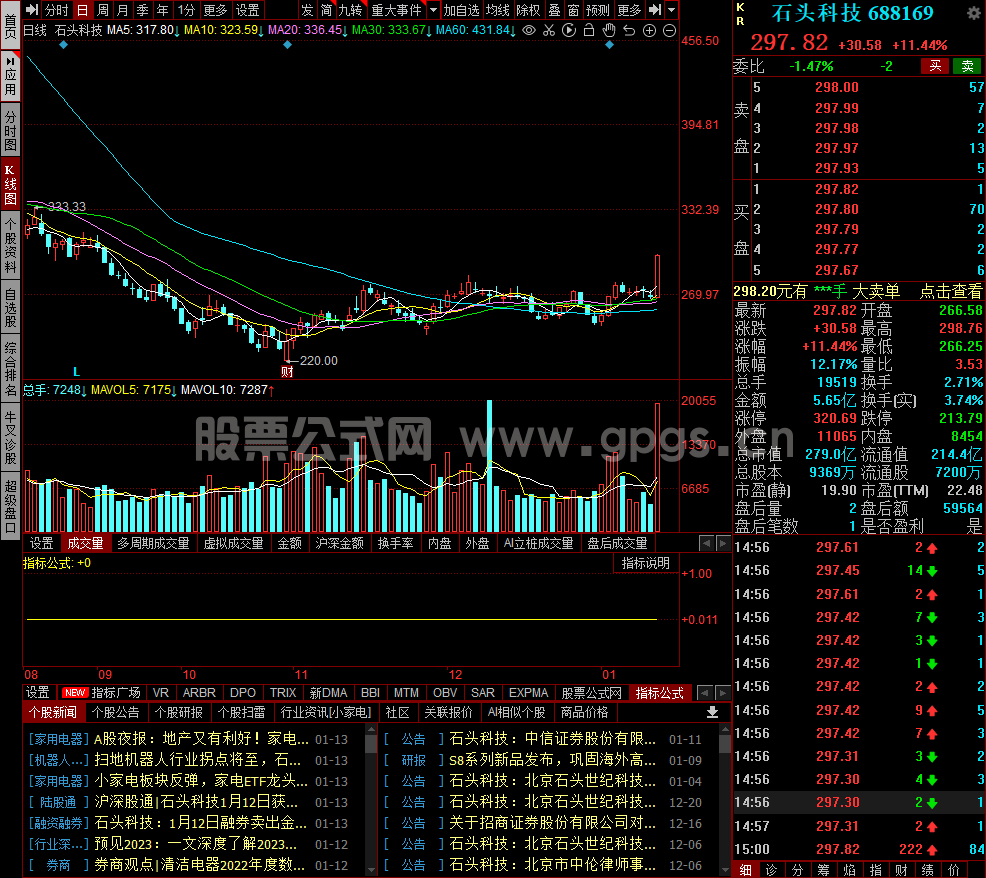986x878 pixels.
Task: Open the 综合排名 sidebar item
Action: click(x=10, y=368)
